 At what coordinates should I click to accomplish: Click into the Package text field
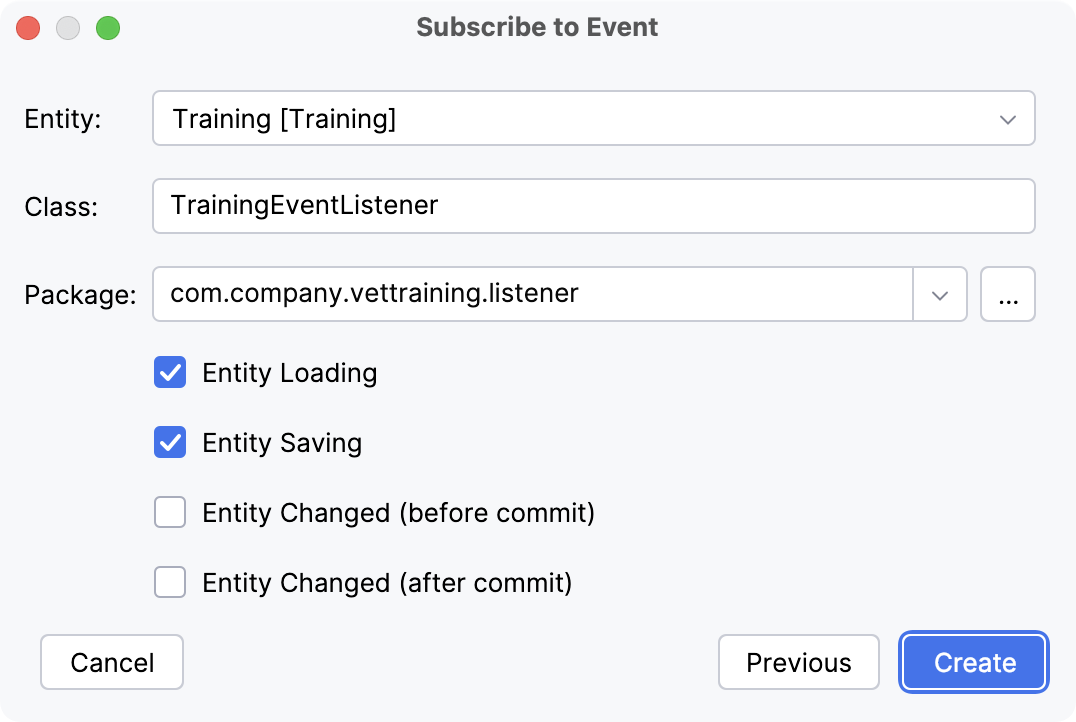(532, 294)
